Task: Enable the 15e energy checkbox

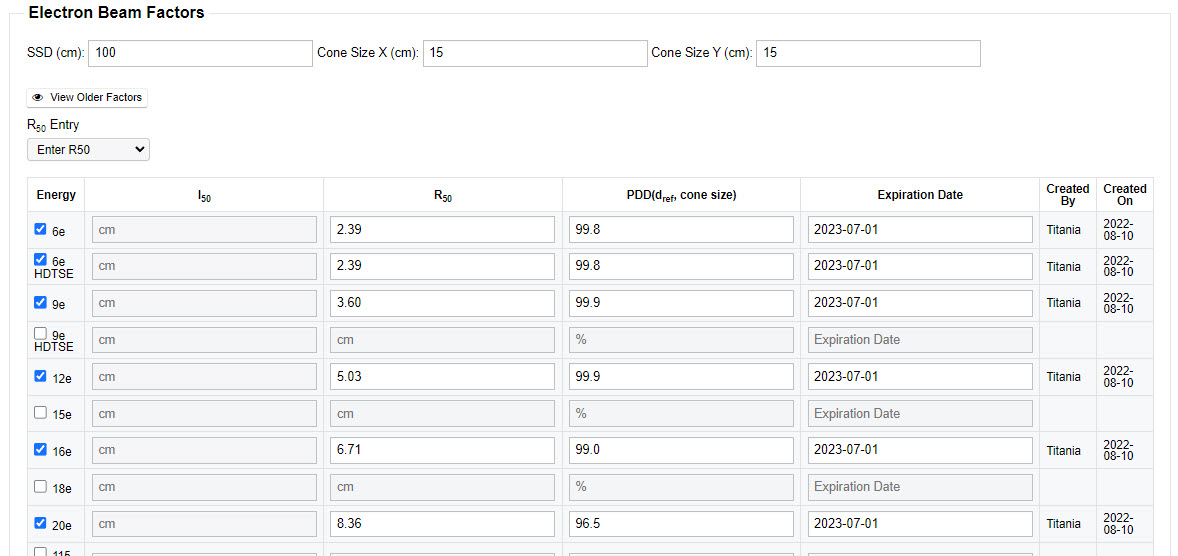Action: point(41,412)
